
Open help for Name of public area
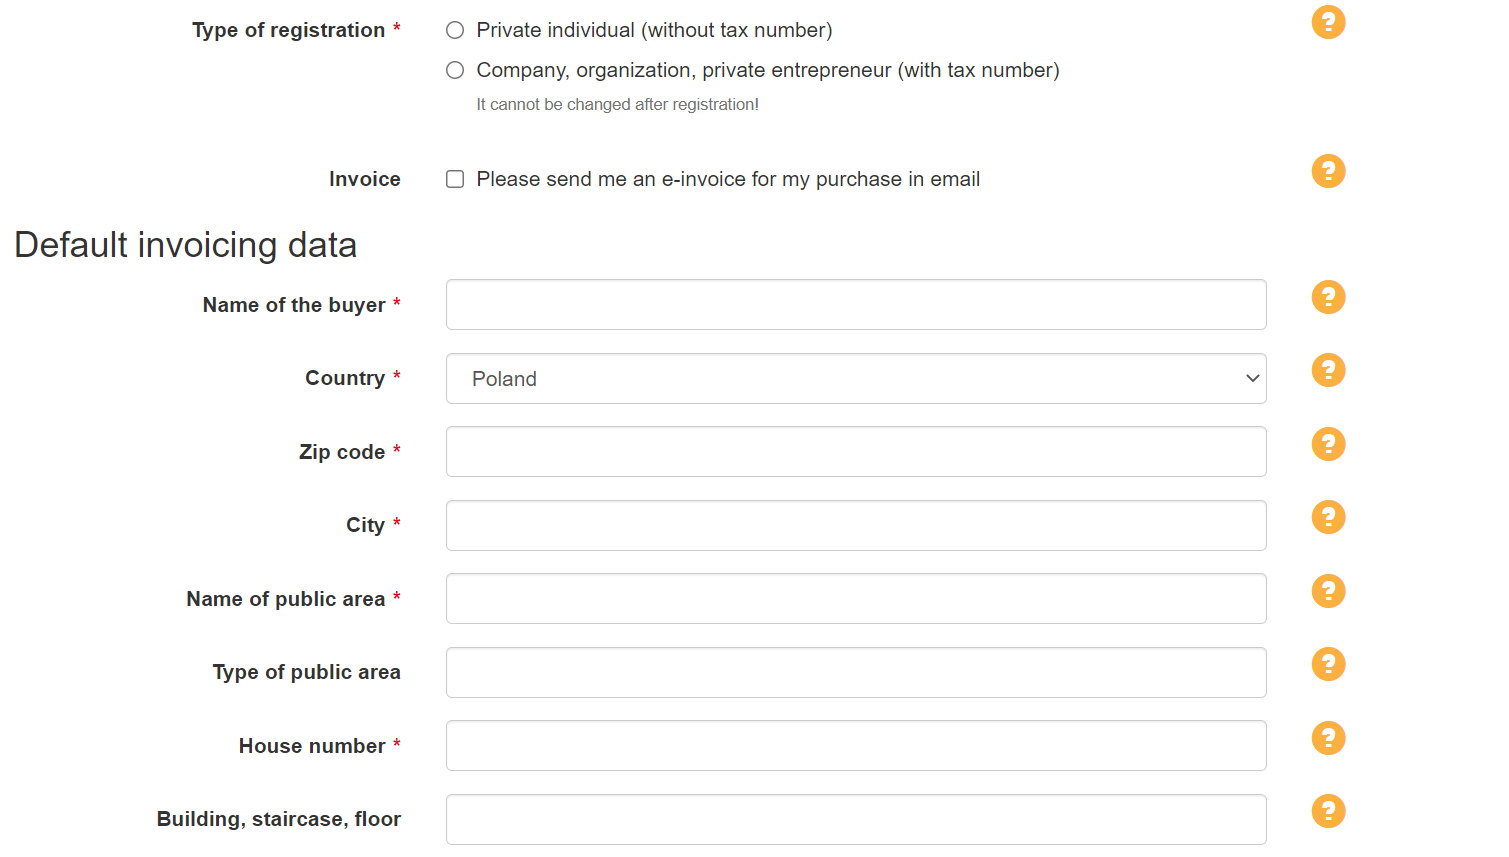tap(1328, 591)
